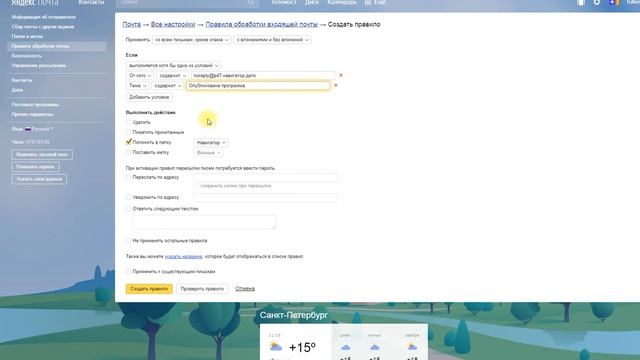The height and width of the screenshot is (360, 640).
Task: Open the 'ко всем письмам, кроме спама' dropdown
Action: (x=191, y=40)
